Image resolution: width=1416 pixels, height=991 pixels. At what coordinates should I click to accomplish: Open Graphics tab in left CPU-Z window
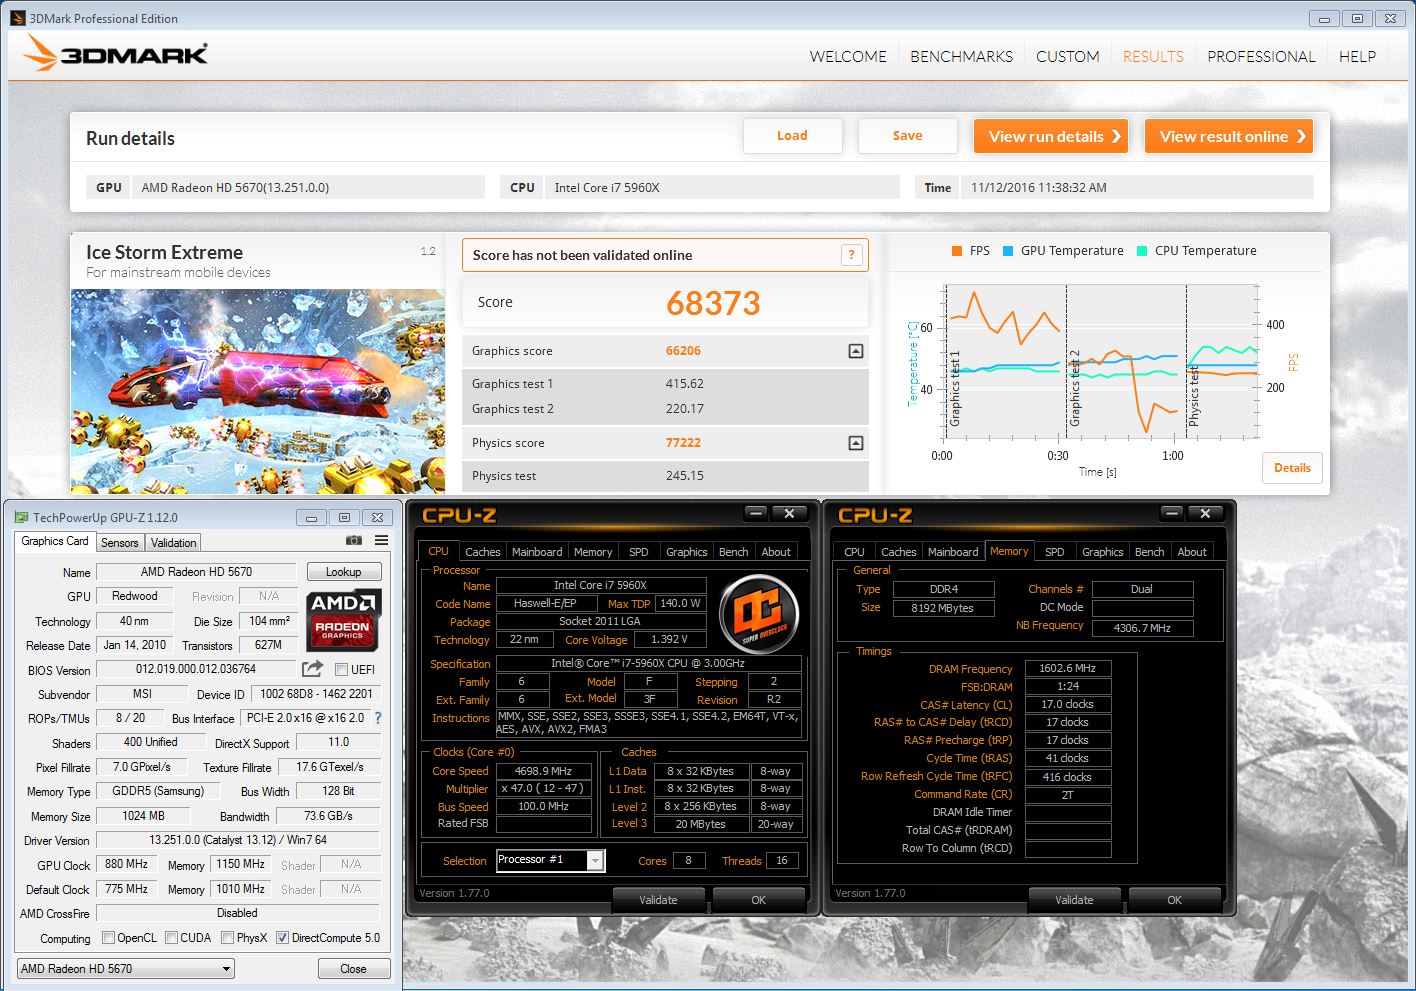(x=687, y=552)
